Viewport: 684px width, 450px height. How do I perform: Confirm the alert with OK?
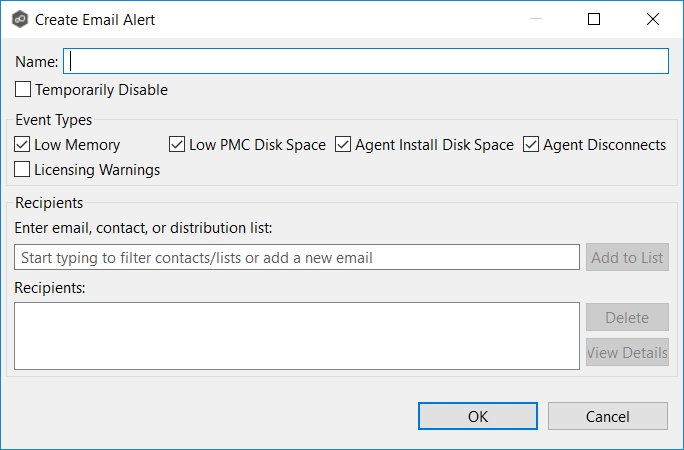(478, 416)
